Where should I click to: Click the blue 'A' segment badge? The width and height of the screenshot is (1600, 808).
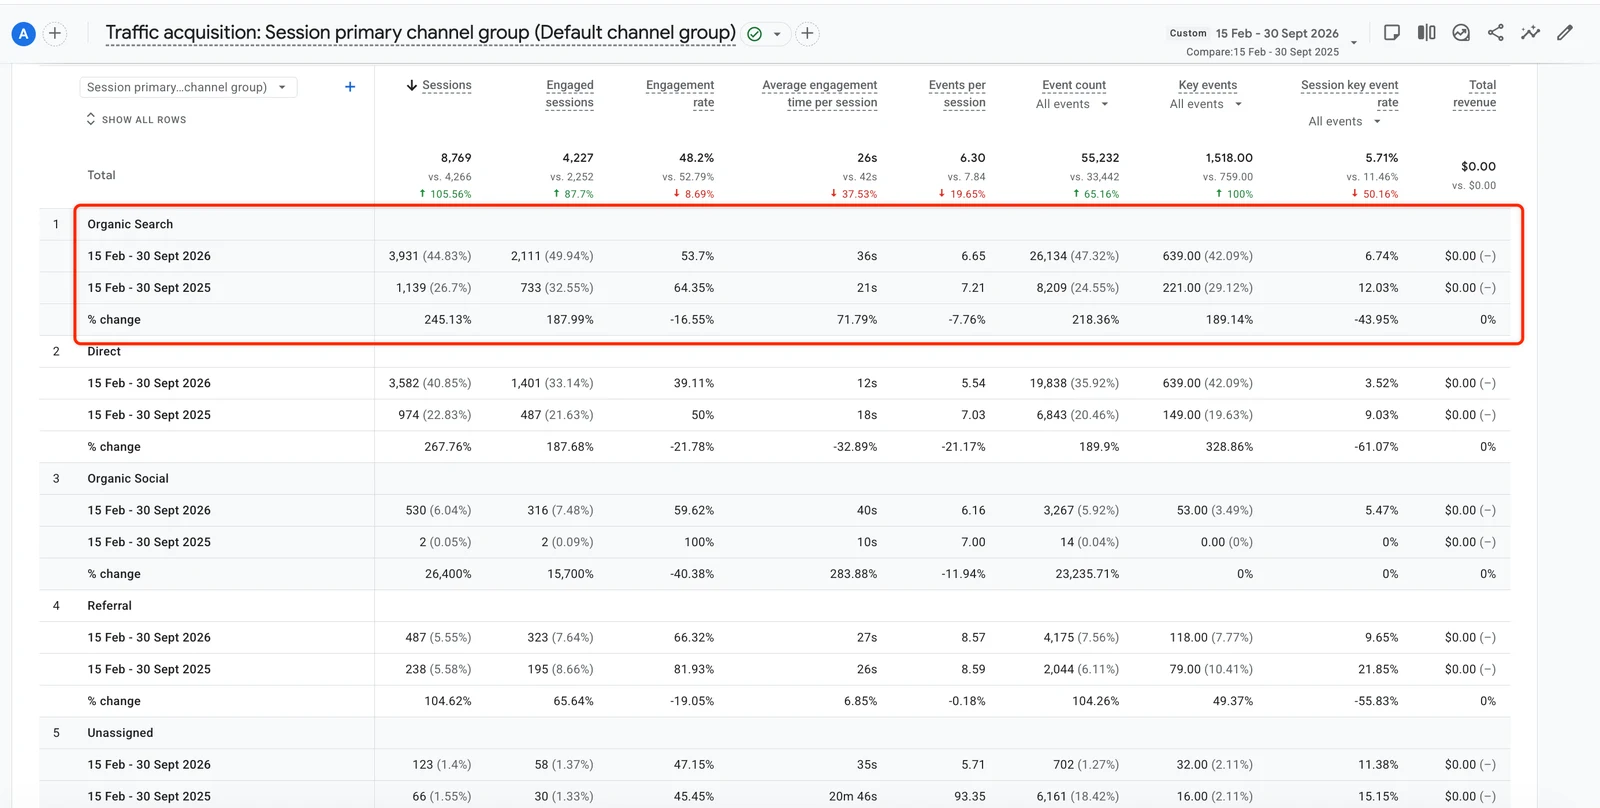click(23, 34)
